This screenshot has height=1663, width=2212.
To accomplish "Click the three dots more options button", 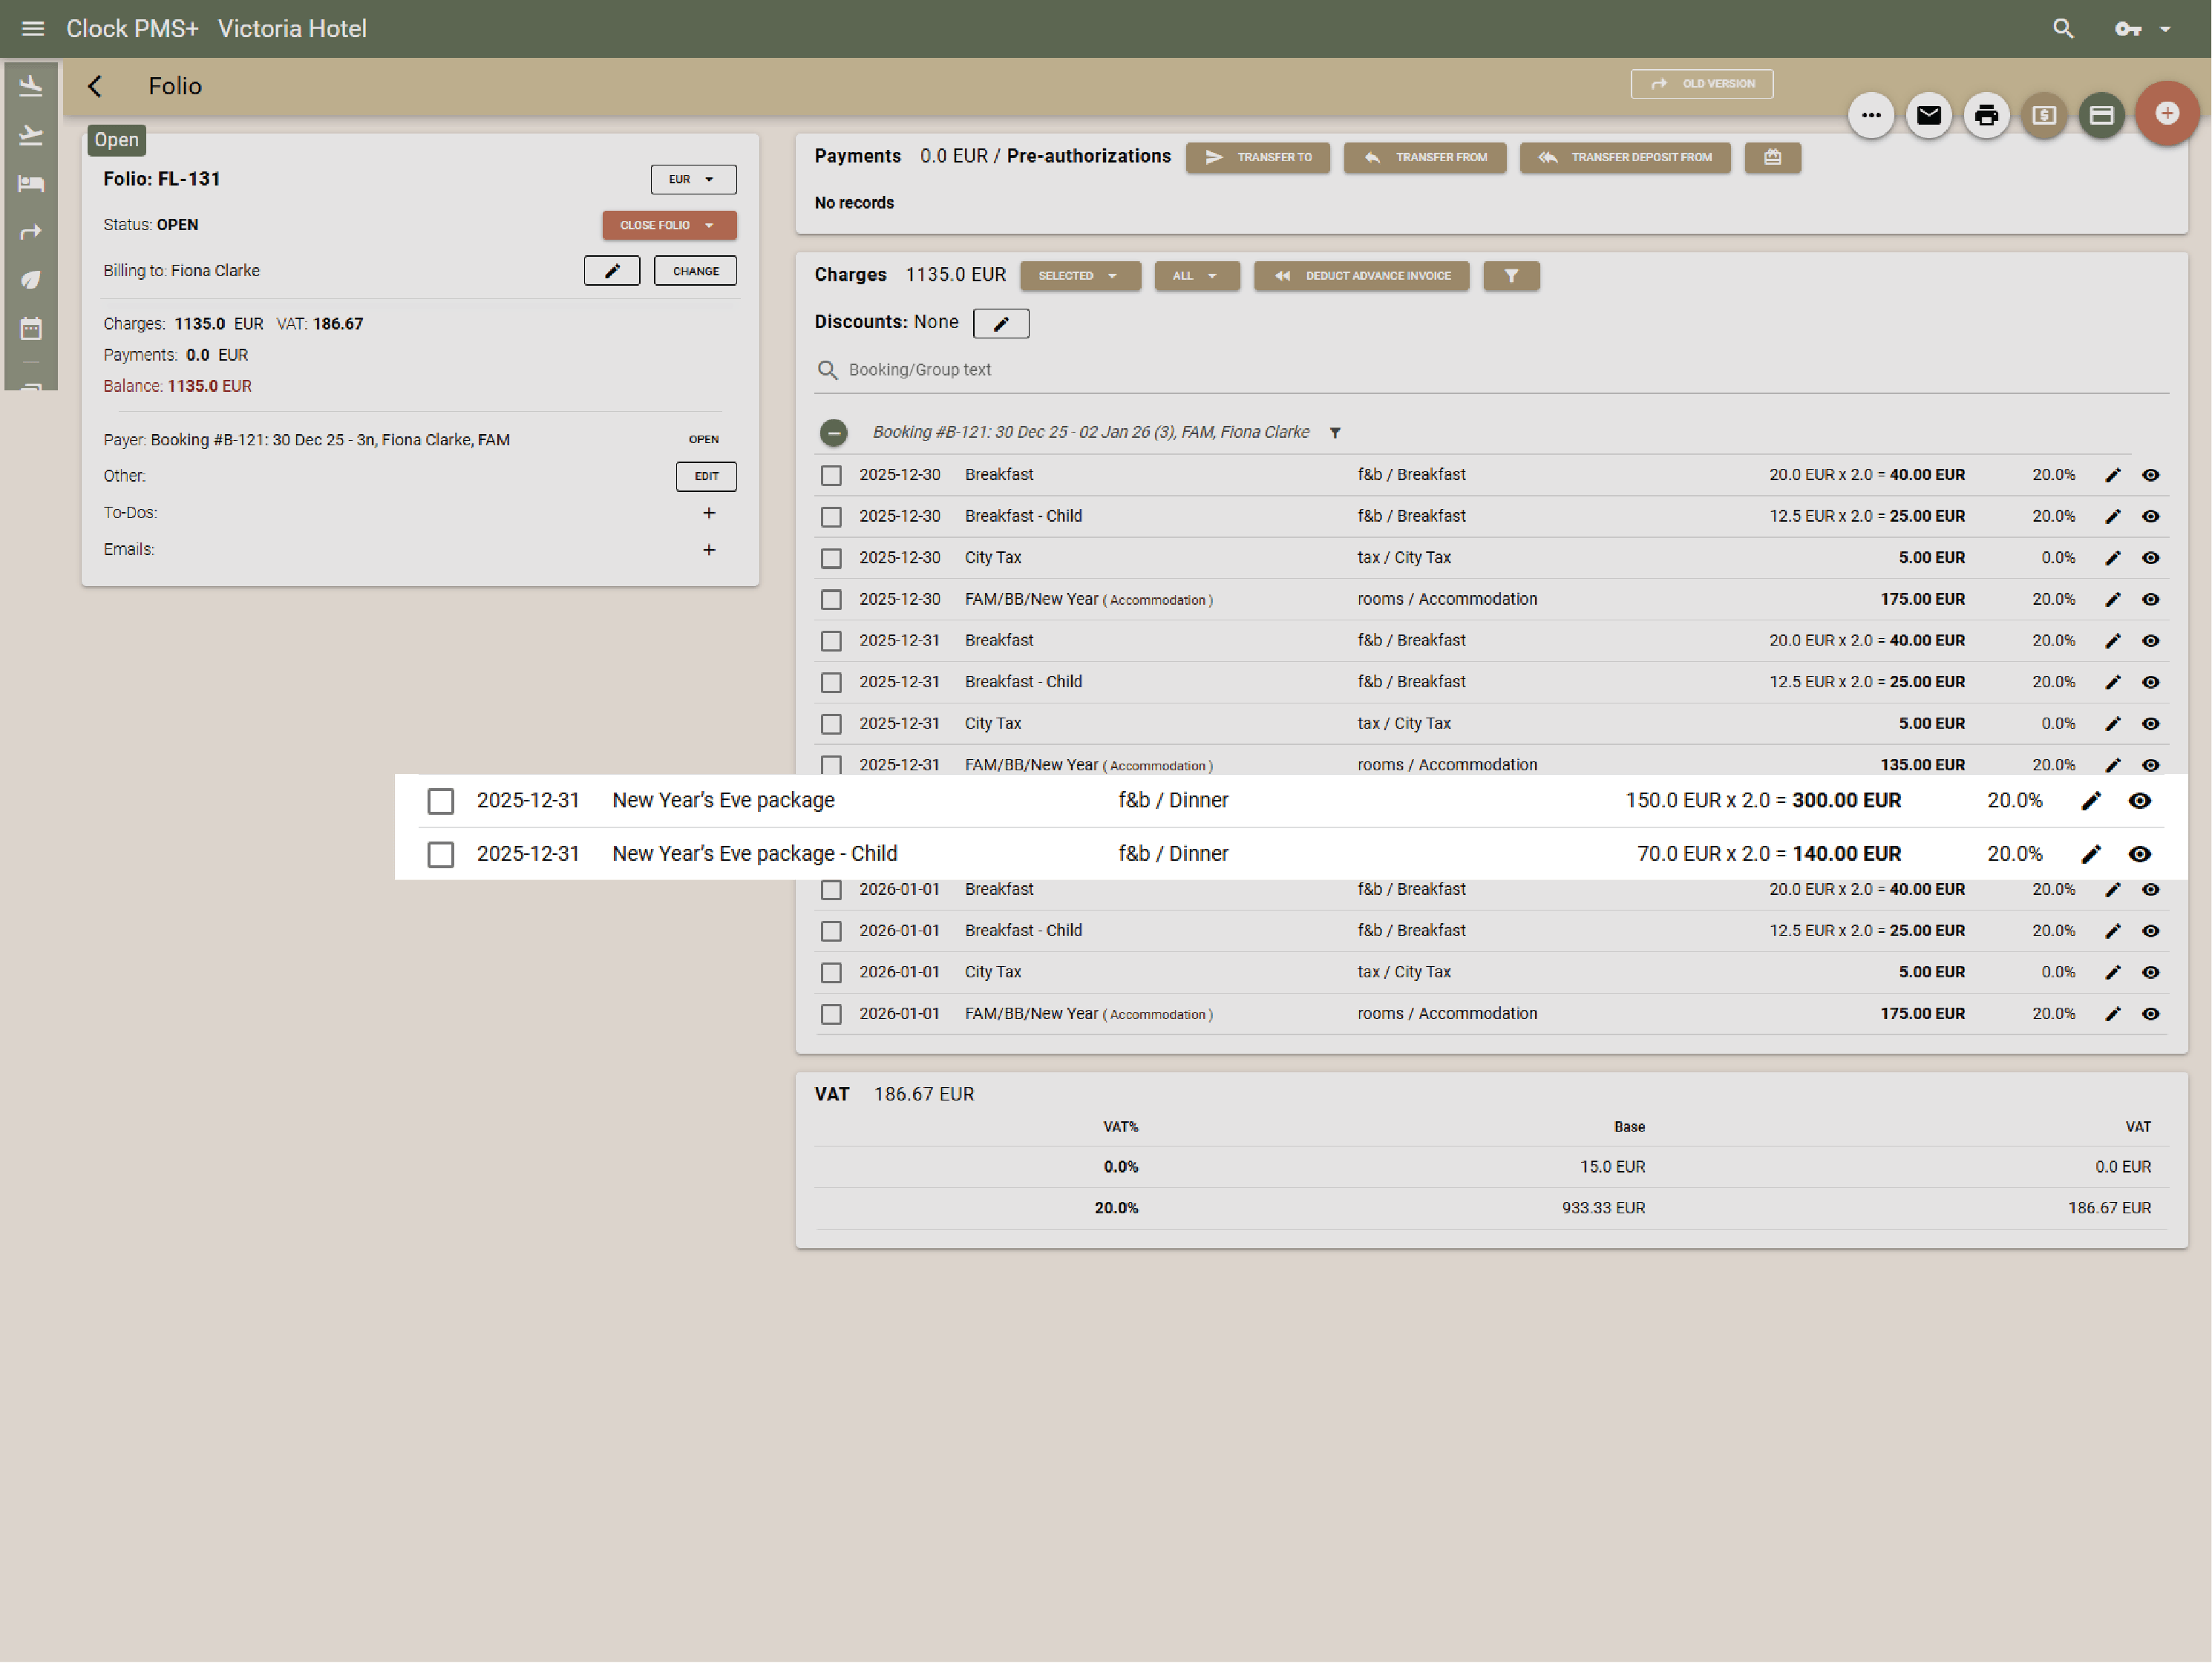I will coord(1870,115).
